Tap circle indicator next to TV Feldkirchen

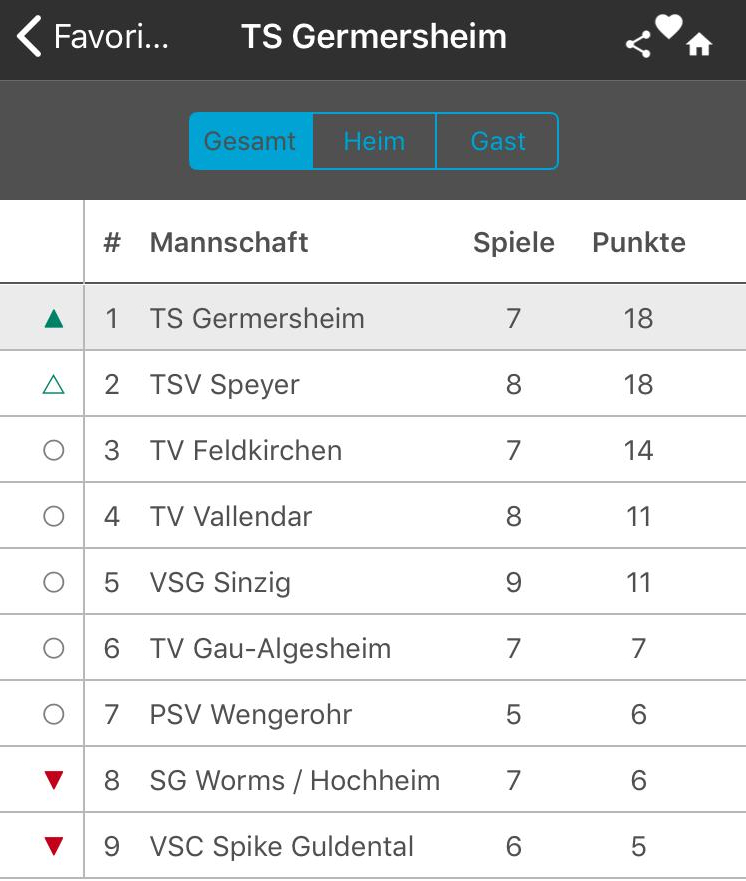pyautogui.click(x=53, y=450)
